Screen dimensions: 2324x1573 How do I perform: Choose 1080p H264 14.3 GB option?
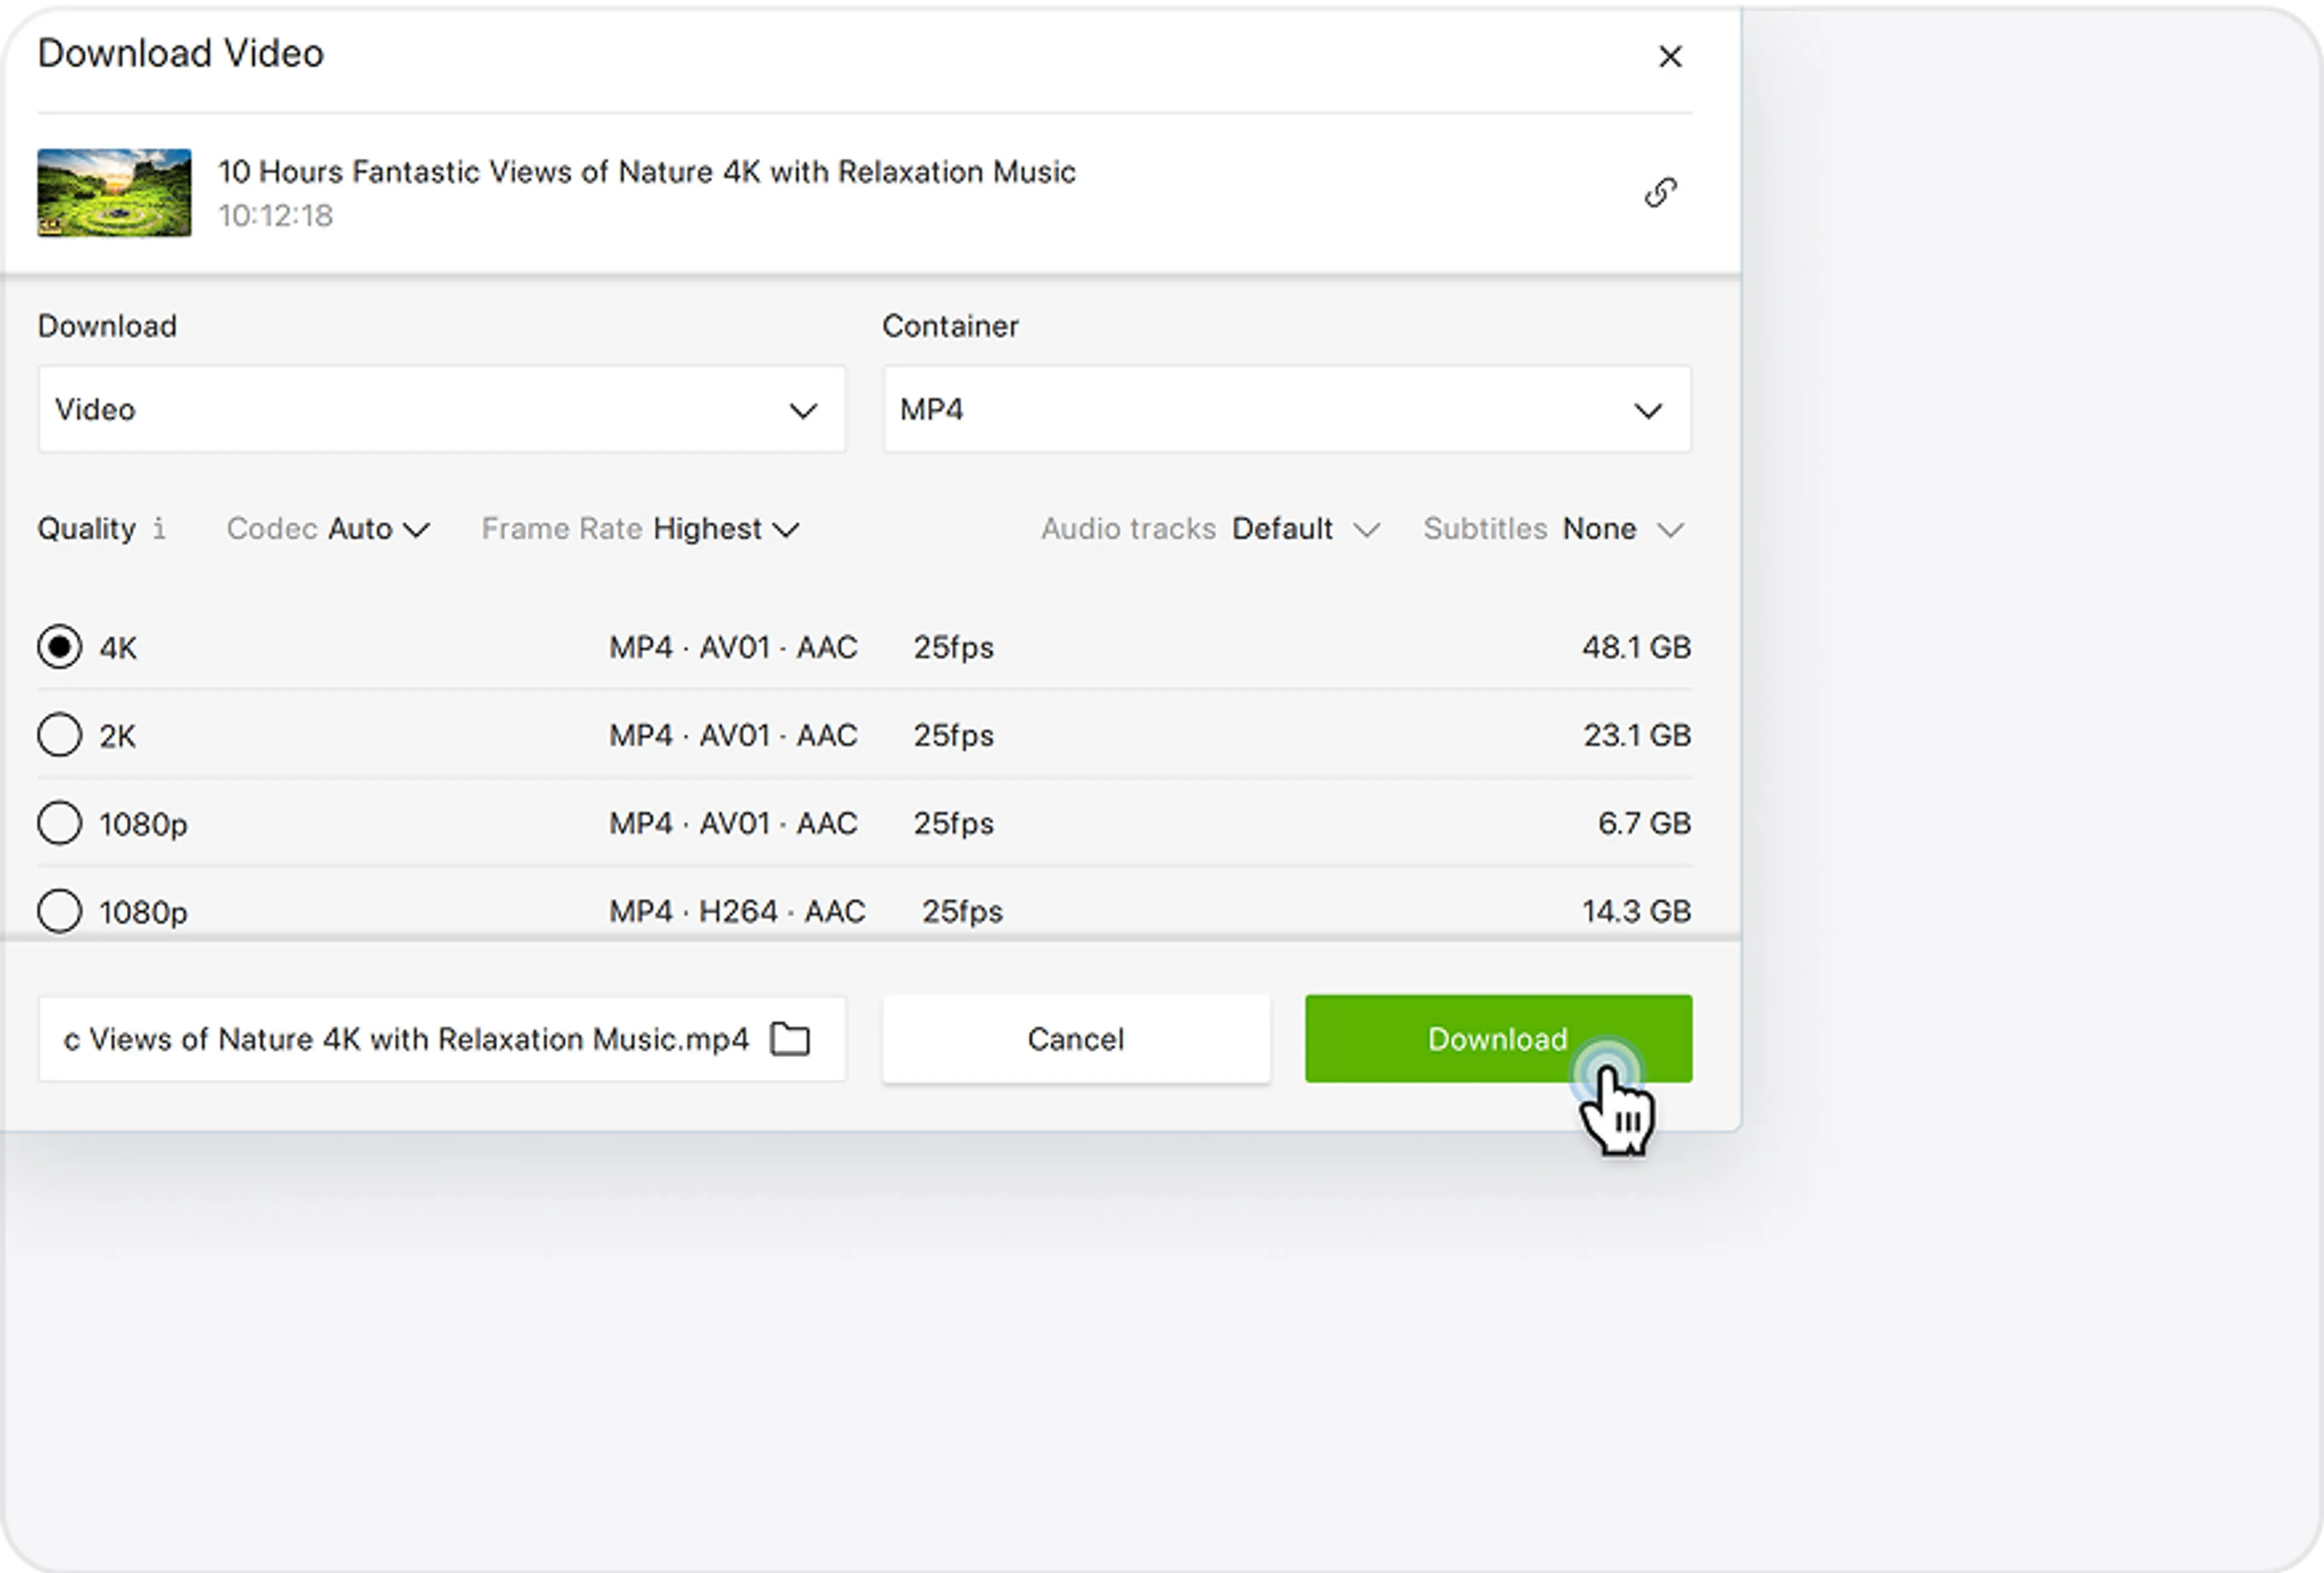tap(60, 911)
